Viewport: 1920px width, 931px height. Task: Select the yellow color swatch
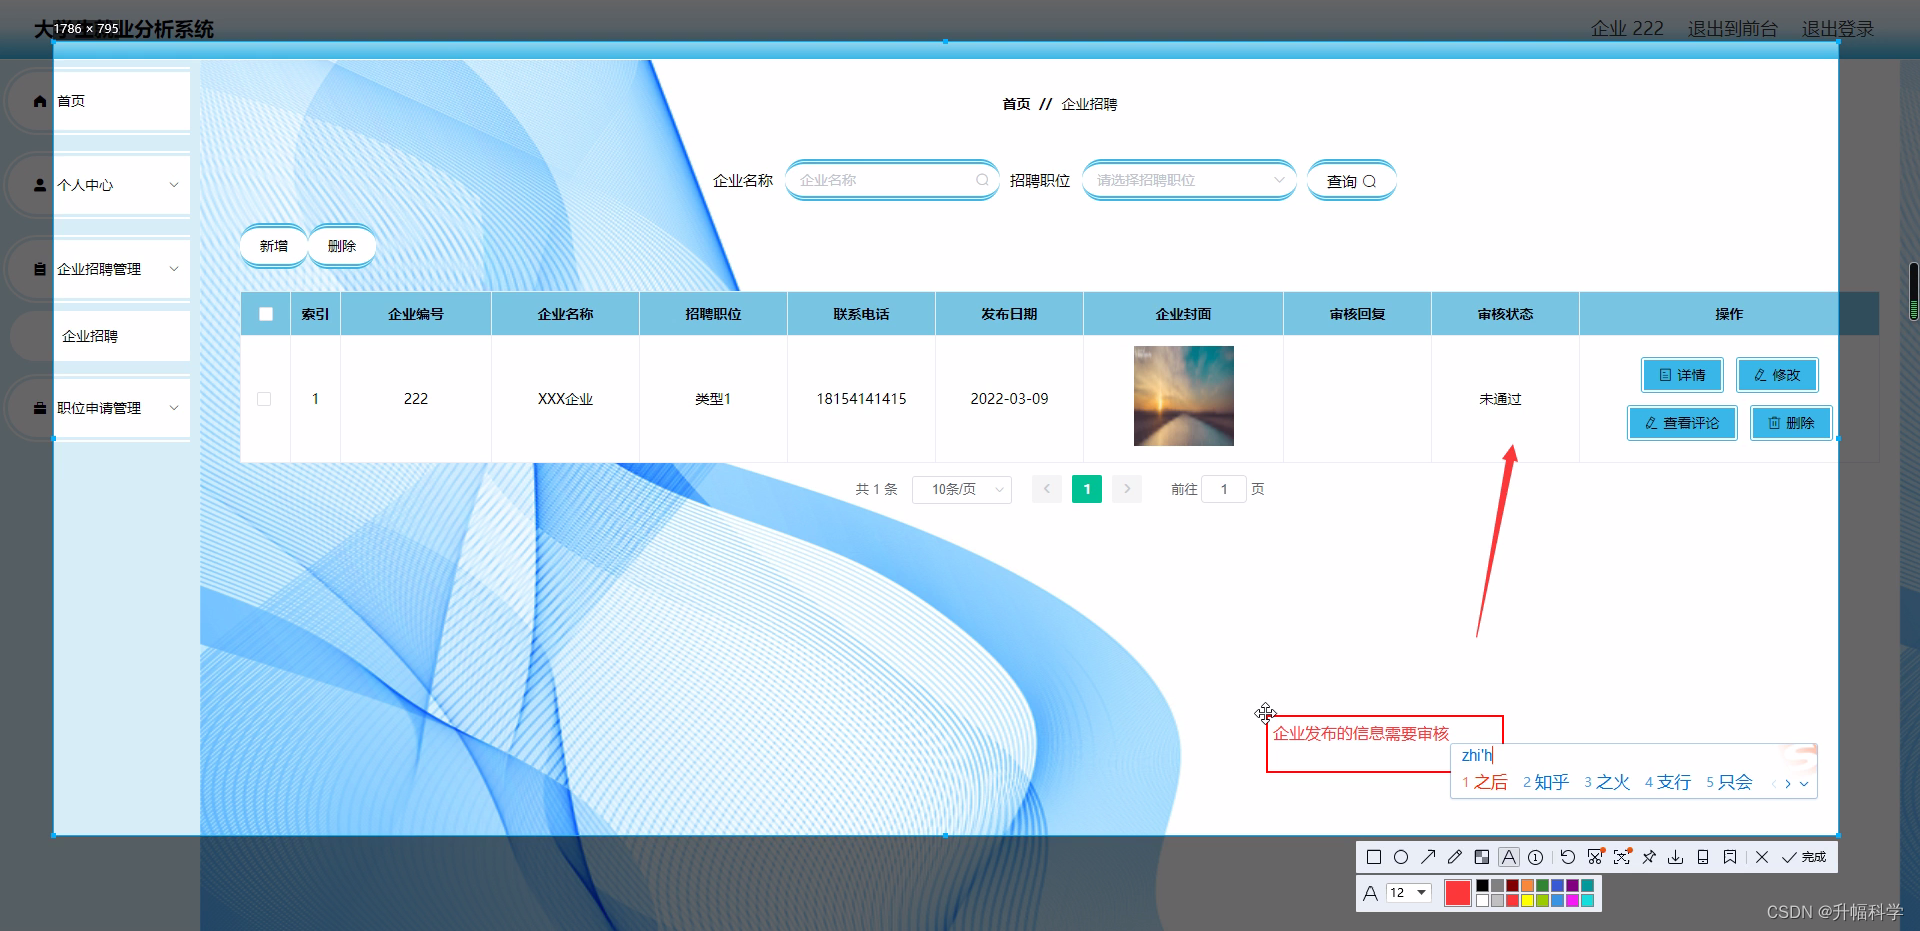point(1527,899)
